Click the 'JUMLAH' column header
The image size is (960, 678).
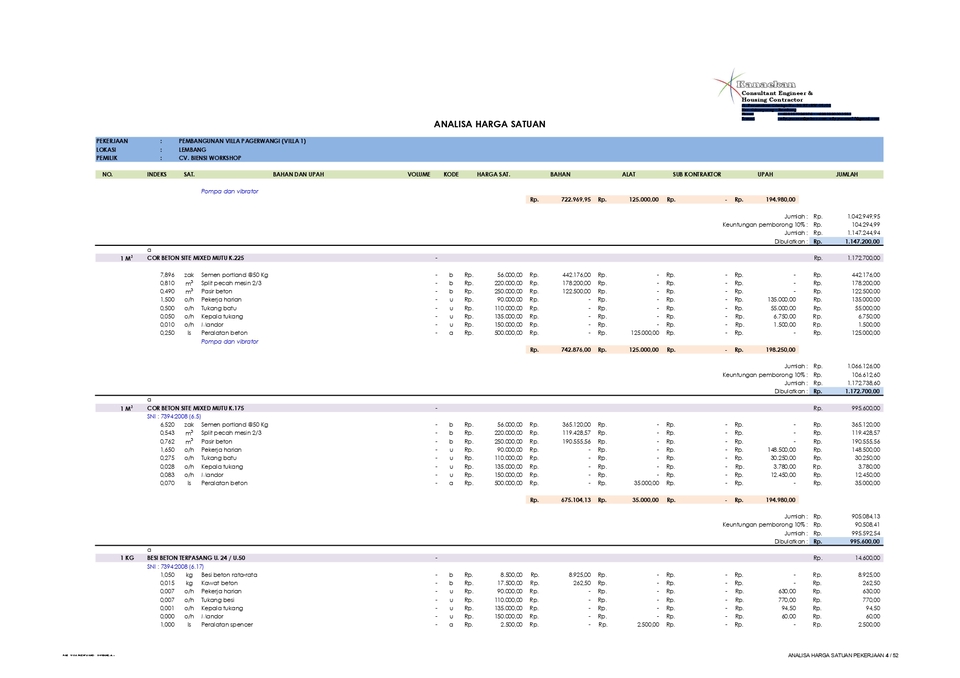click(x=847, y=175)
